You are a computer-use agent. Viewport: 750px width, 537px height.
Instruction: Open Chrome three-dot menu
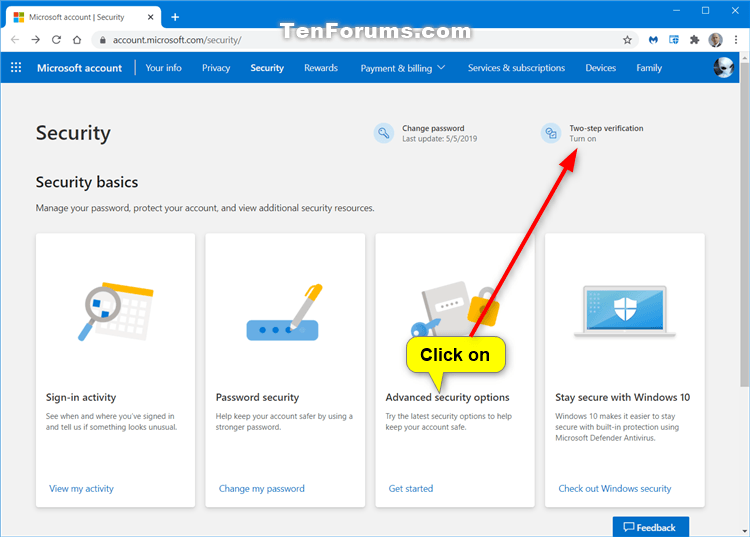736,40
